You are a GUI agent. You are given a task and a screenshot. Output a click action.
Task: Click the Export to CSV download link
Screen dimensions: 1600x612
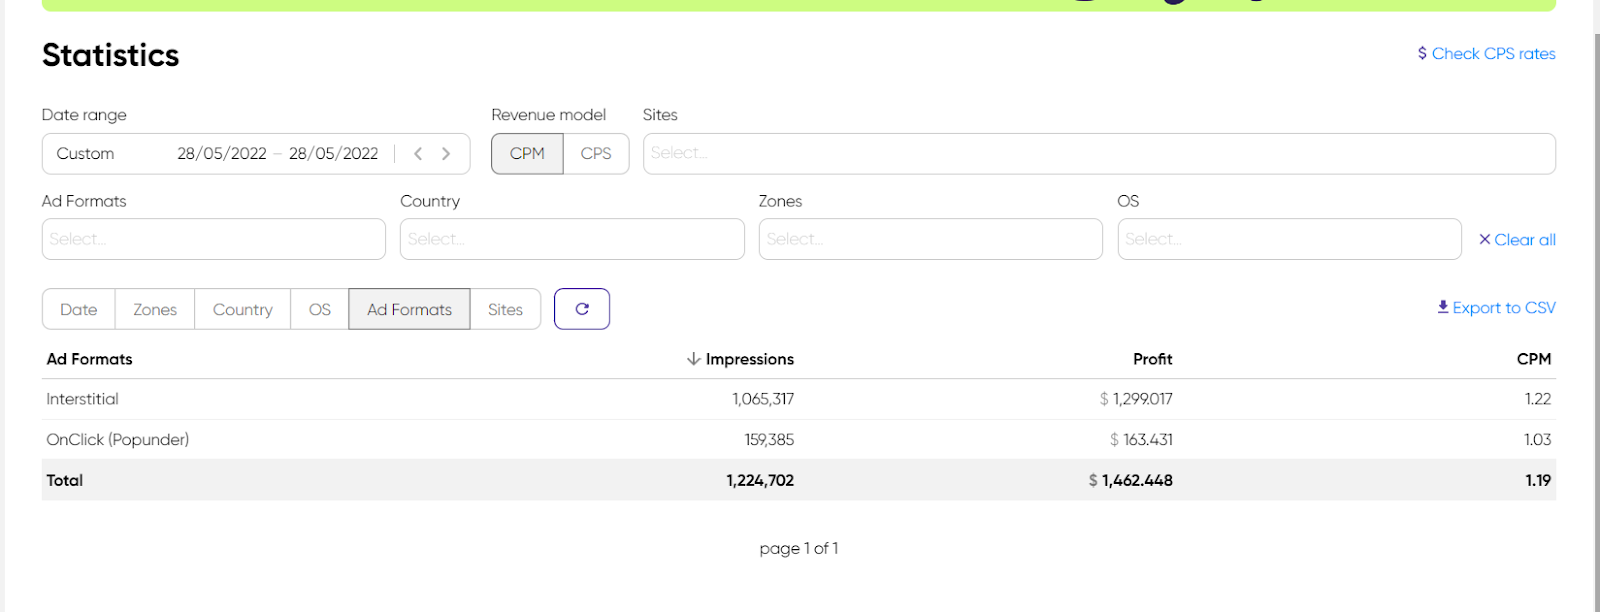click(x=1496, y=308)
